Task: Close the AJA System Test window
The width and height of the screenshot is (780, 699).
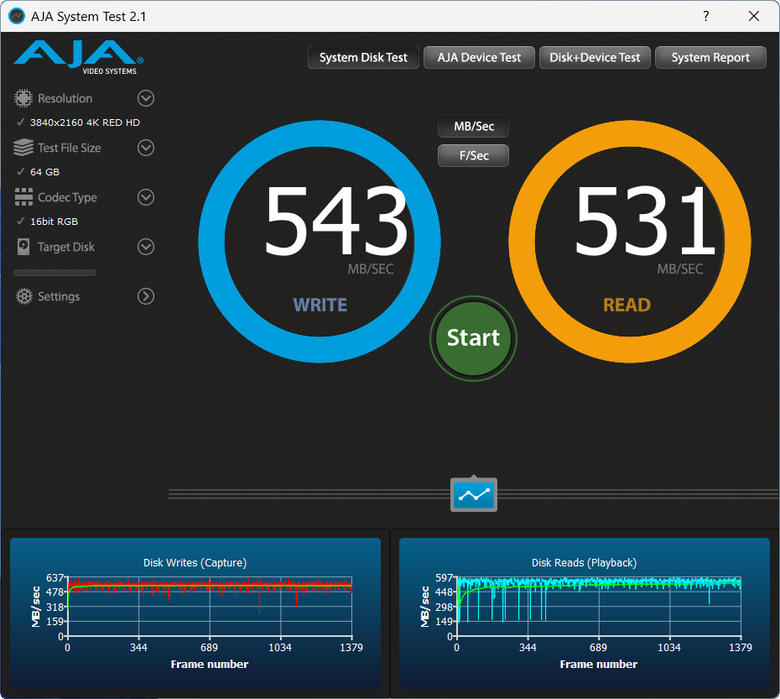Action: tap(754, 16)
